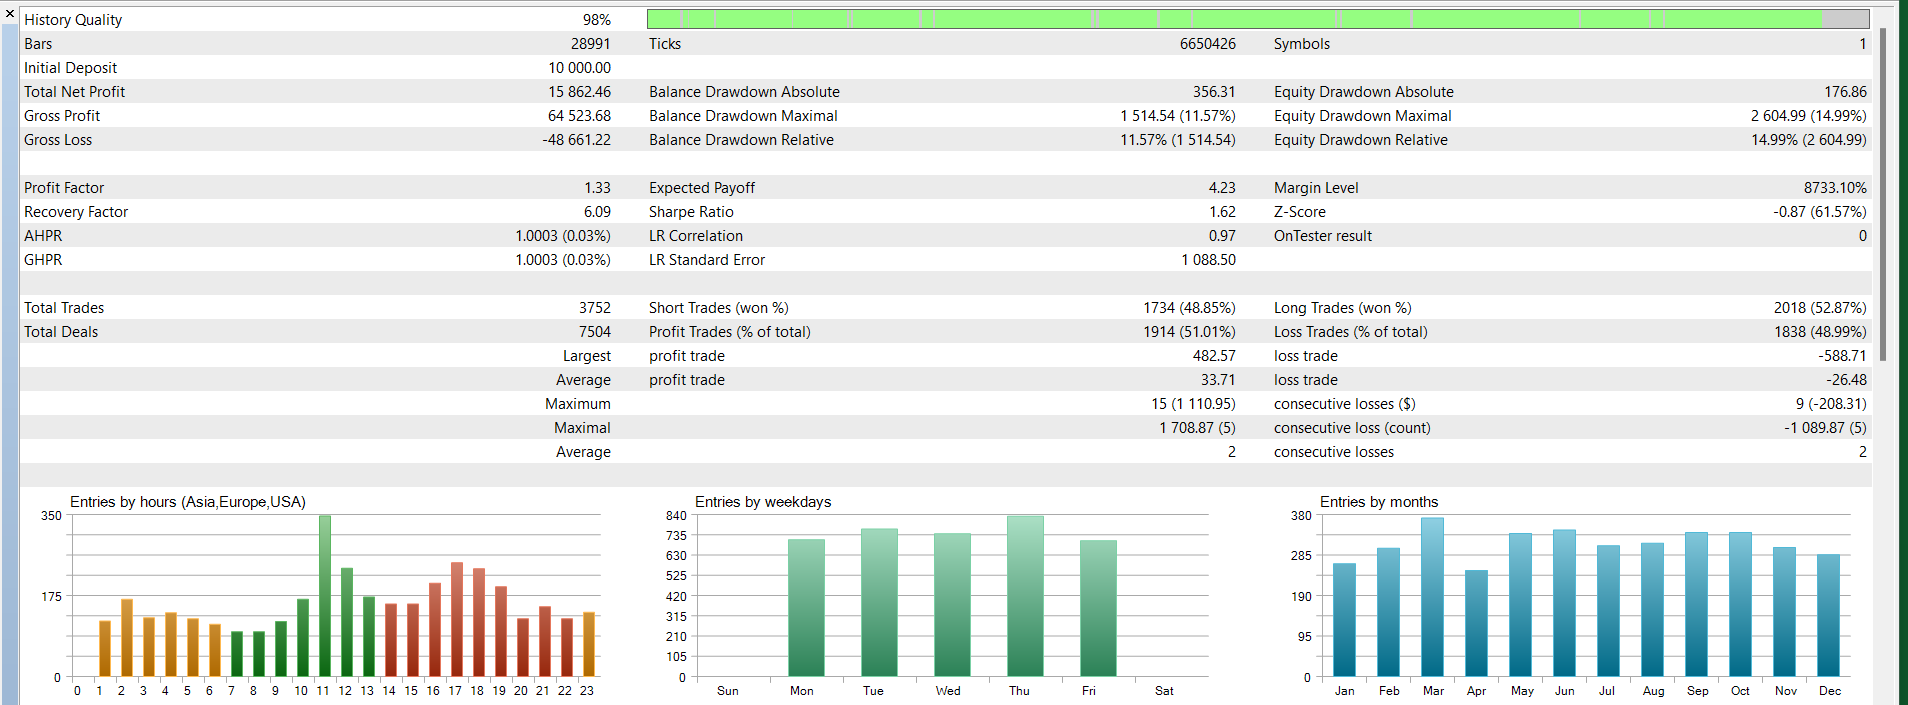Image resolution: width=1908 pixels, height=705 pixels.
Task: Select Equity Drawdown Maximal value 2 604.99 (14.99%)
Action: click(x=1809, y=116)
